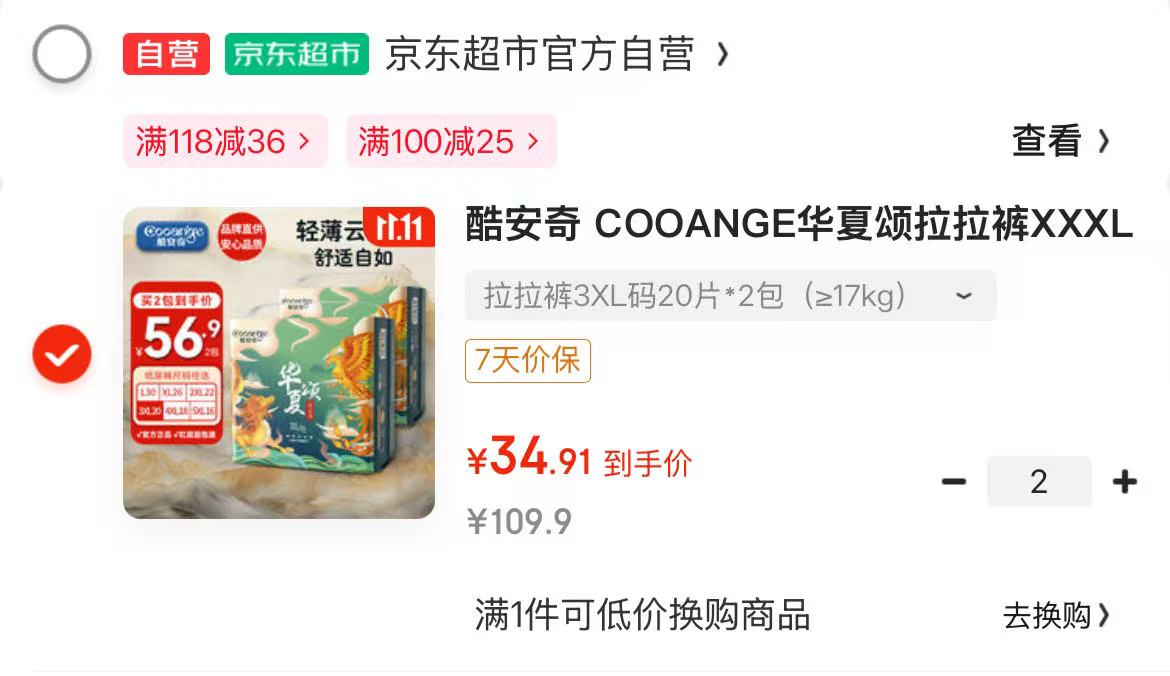This screenshot has height=676, width=1170.
Task: Open the 京东超市官方自营 store link
Action: pyautogui.click(x=540, y=54)
